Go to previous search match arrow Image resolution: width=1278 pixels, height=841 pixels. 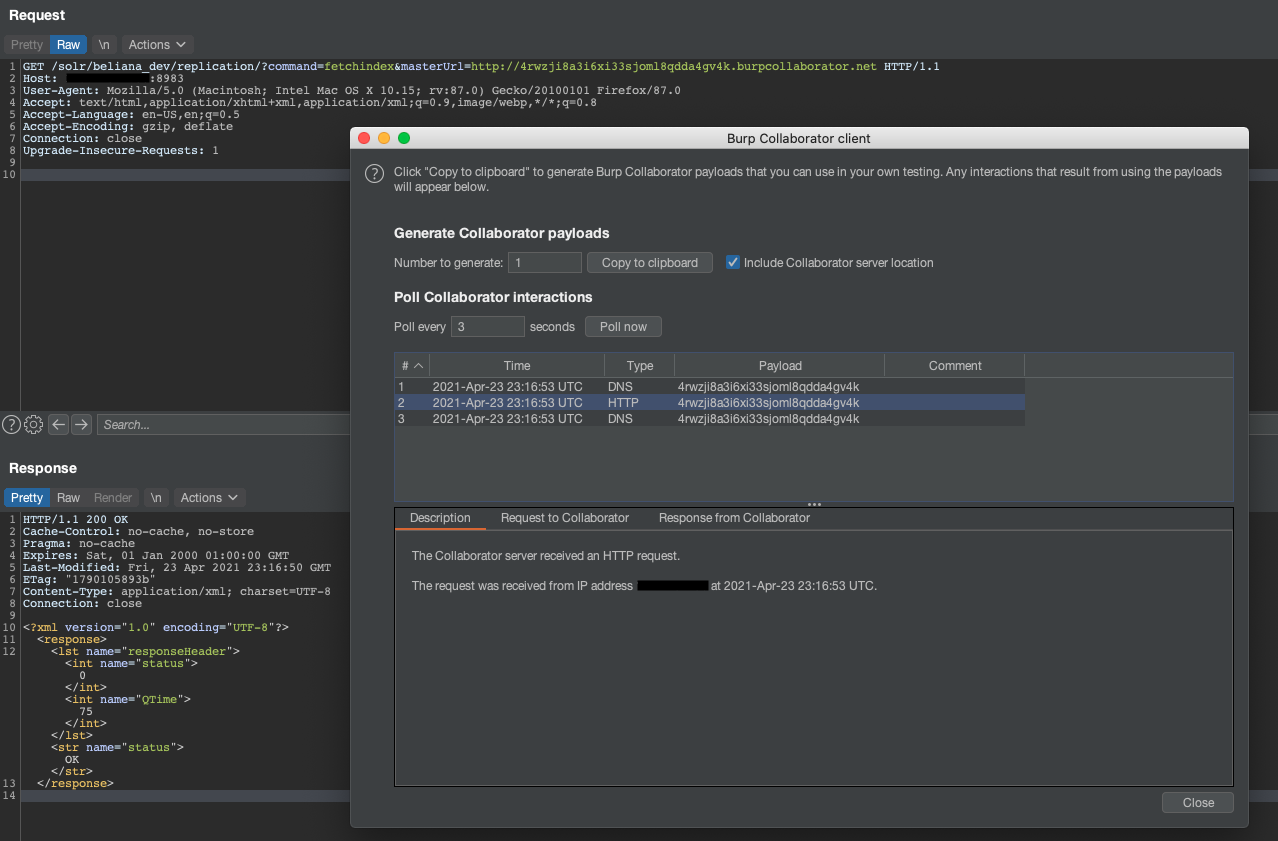[x=59, y=424]
